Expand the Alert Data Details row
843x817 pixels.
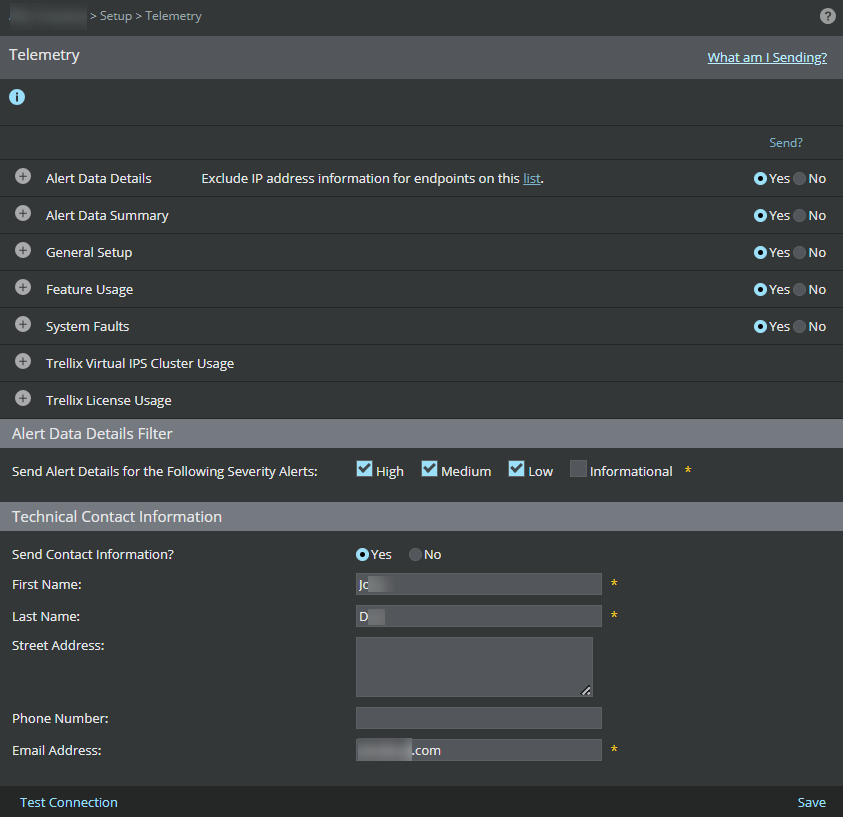(x=23, y=176)
